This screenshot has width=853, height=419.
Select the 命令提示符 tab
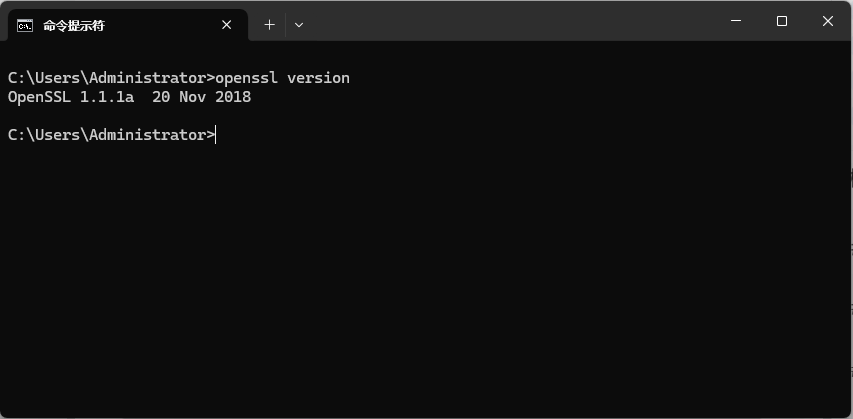click(125, 25)
